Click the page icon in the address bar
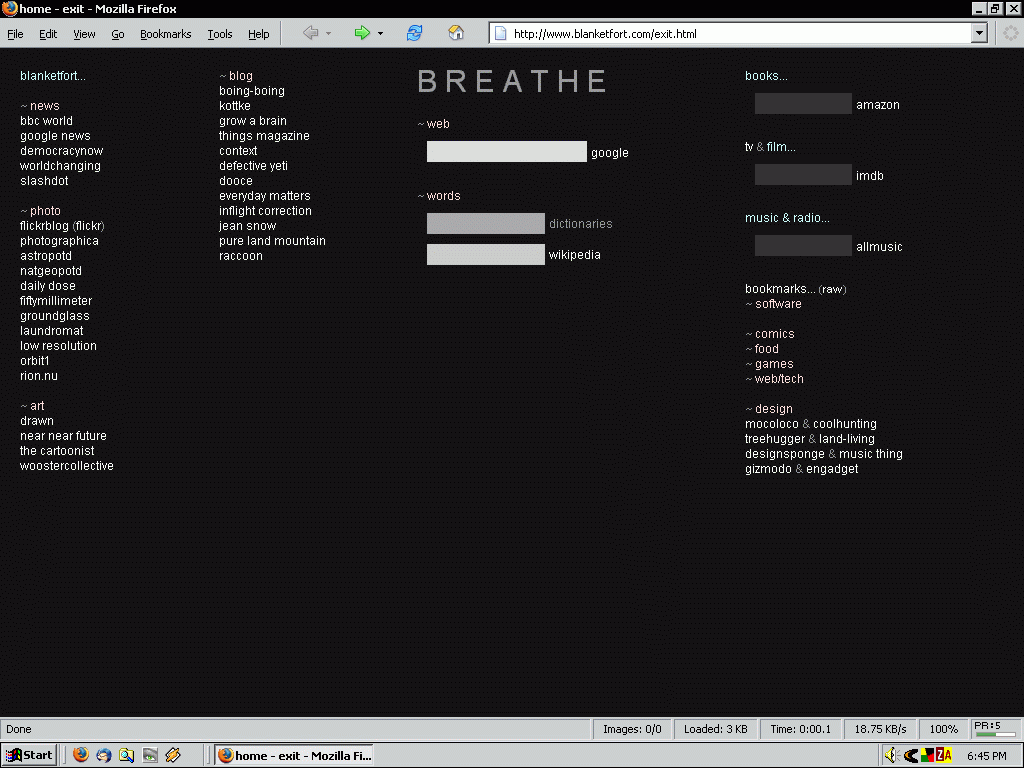This screenshot has height=768, width=1024. tap(500, 34)
